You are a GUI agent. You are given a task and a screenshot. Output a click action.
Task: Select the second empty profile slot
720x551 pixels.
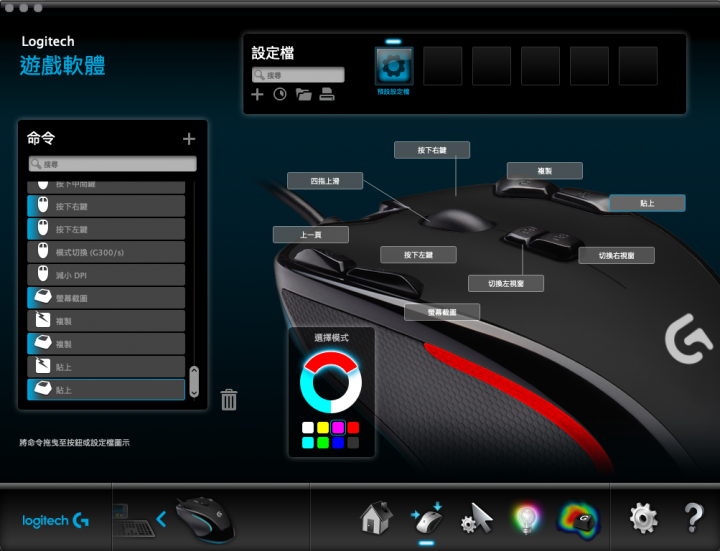click(491, 66)
